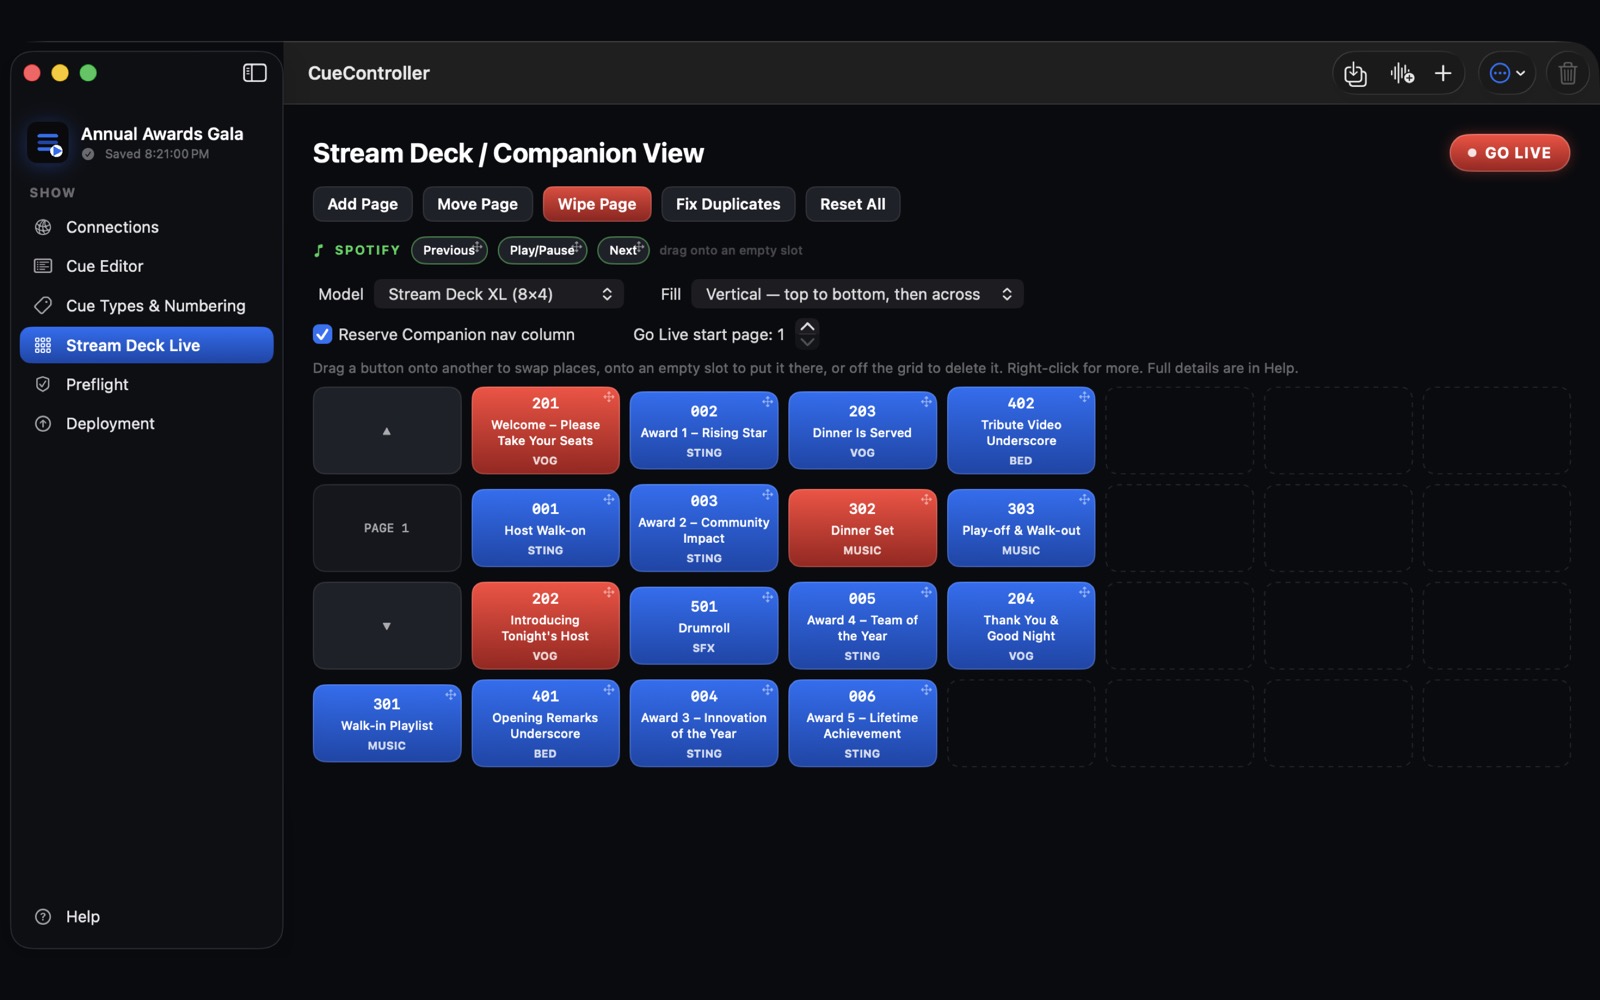Click the Stream Deck Live grid icon

[x=43, y=345]
